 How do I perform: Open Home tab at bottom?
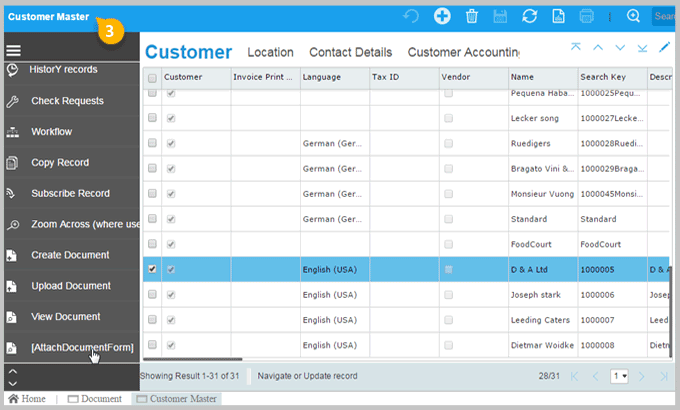tap(27, 399)
